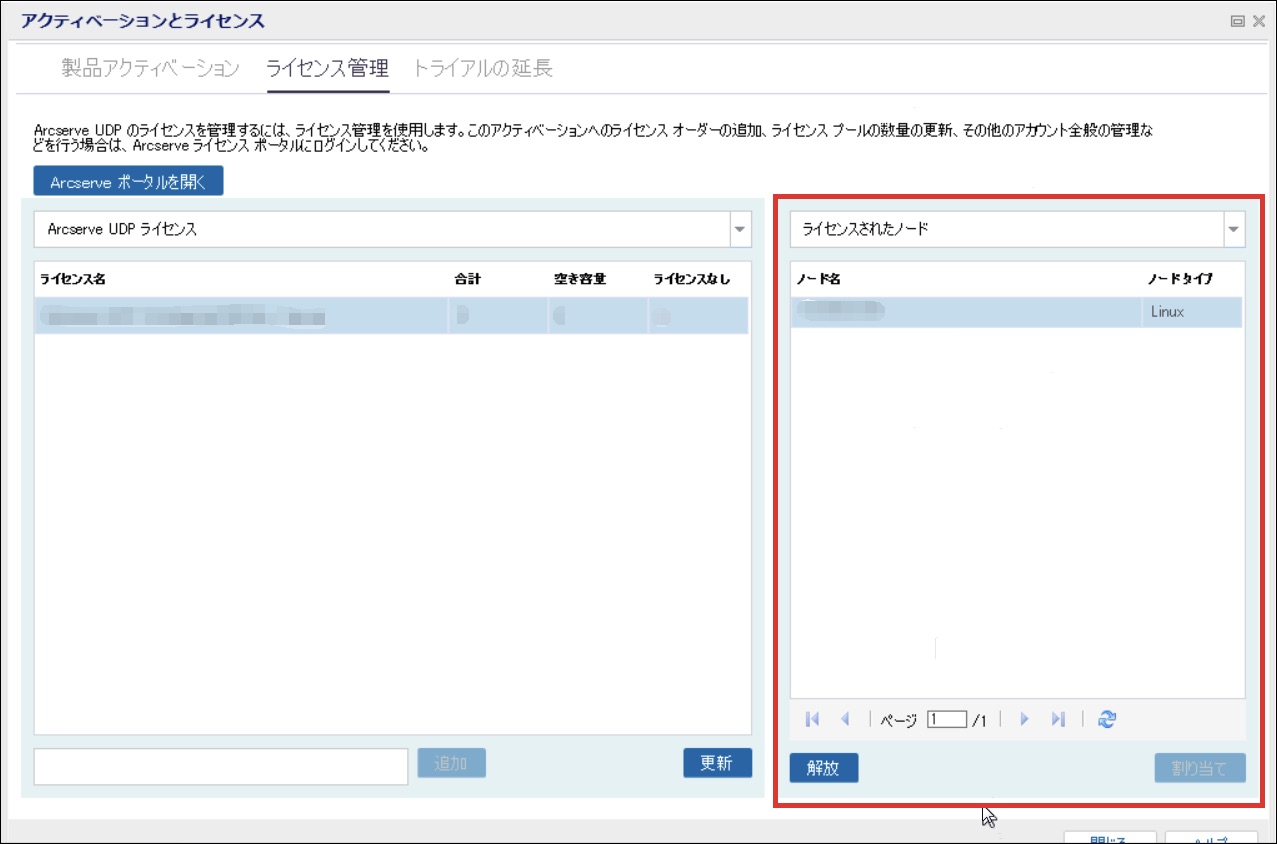
Task: Switch to the 製品アクティベーション tab
Action: click(x=150, y=69)
